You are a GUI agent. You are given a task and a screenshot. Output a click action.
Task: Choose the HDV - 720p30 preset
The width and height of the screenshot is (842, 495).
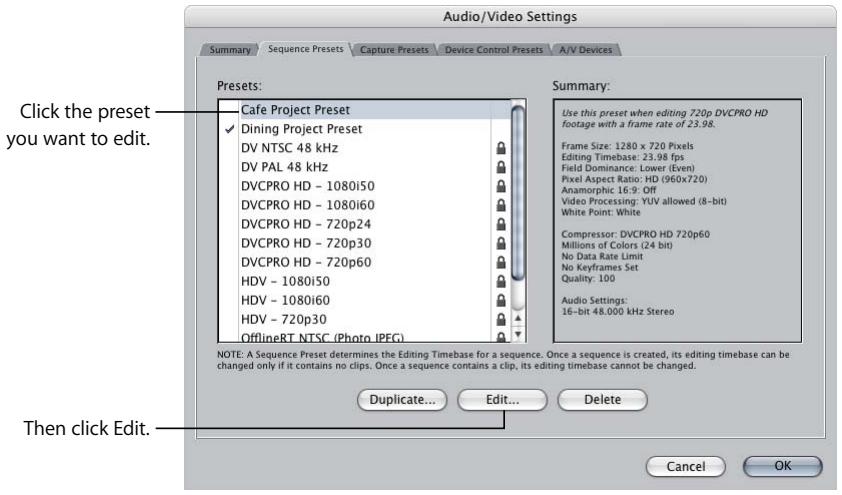pos(365,319)
